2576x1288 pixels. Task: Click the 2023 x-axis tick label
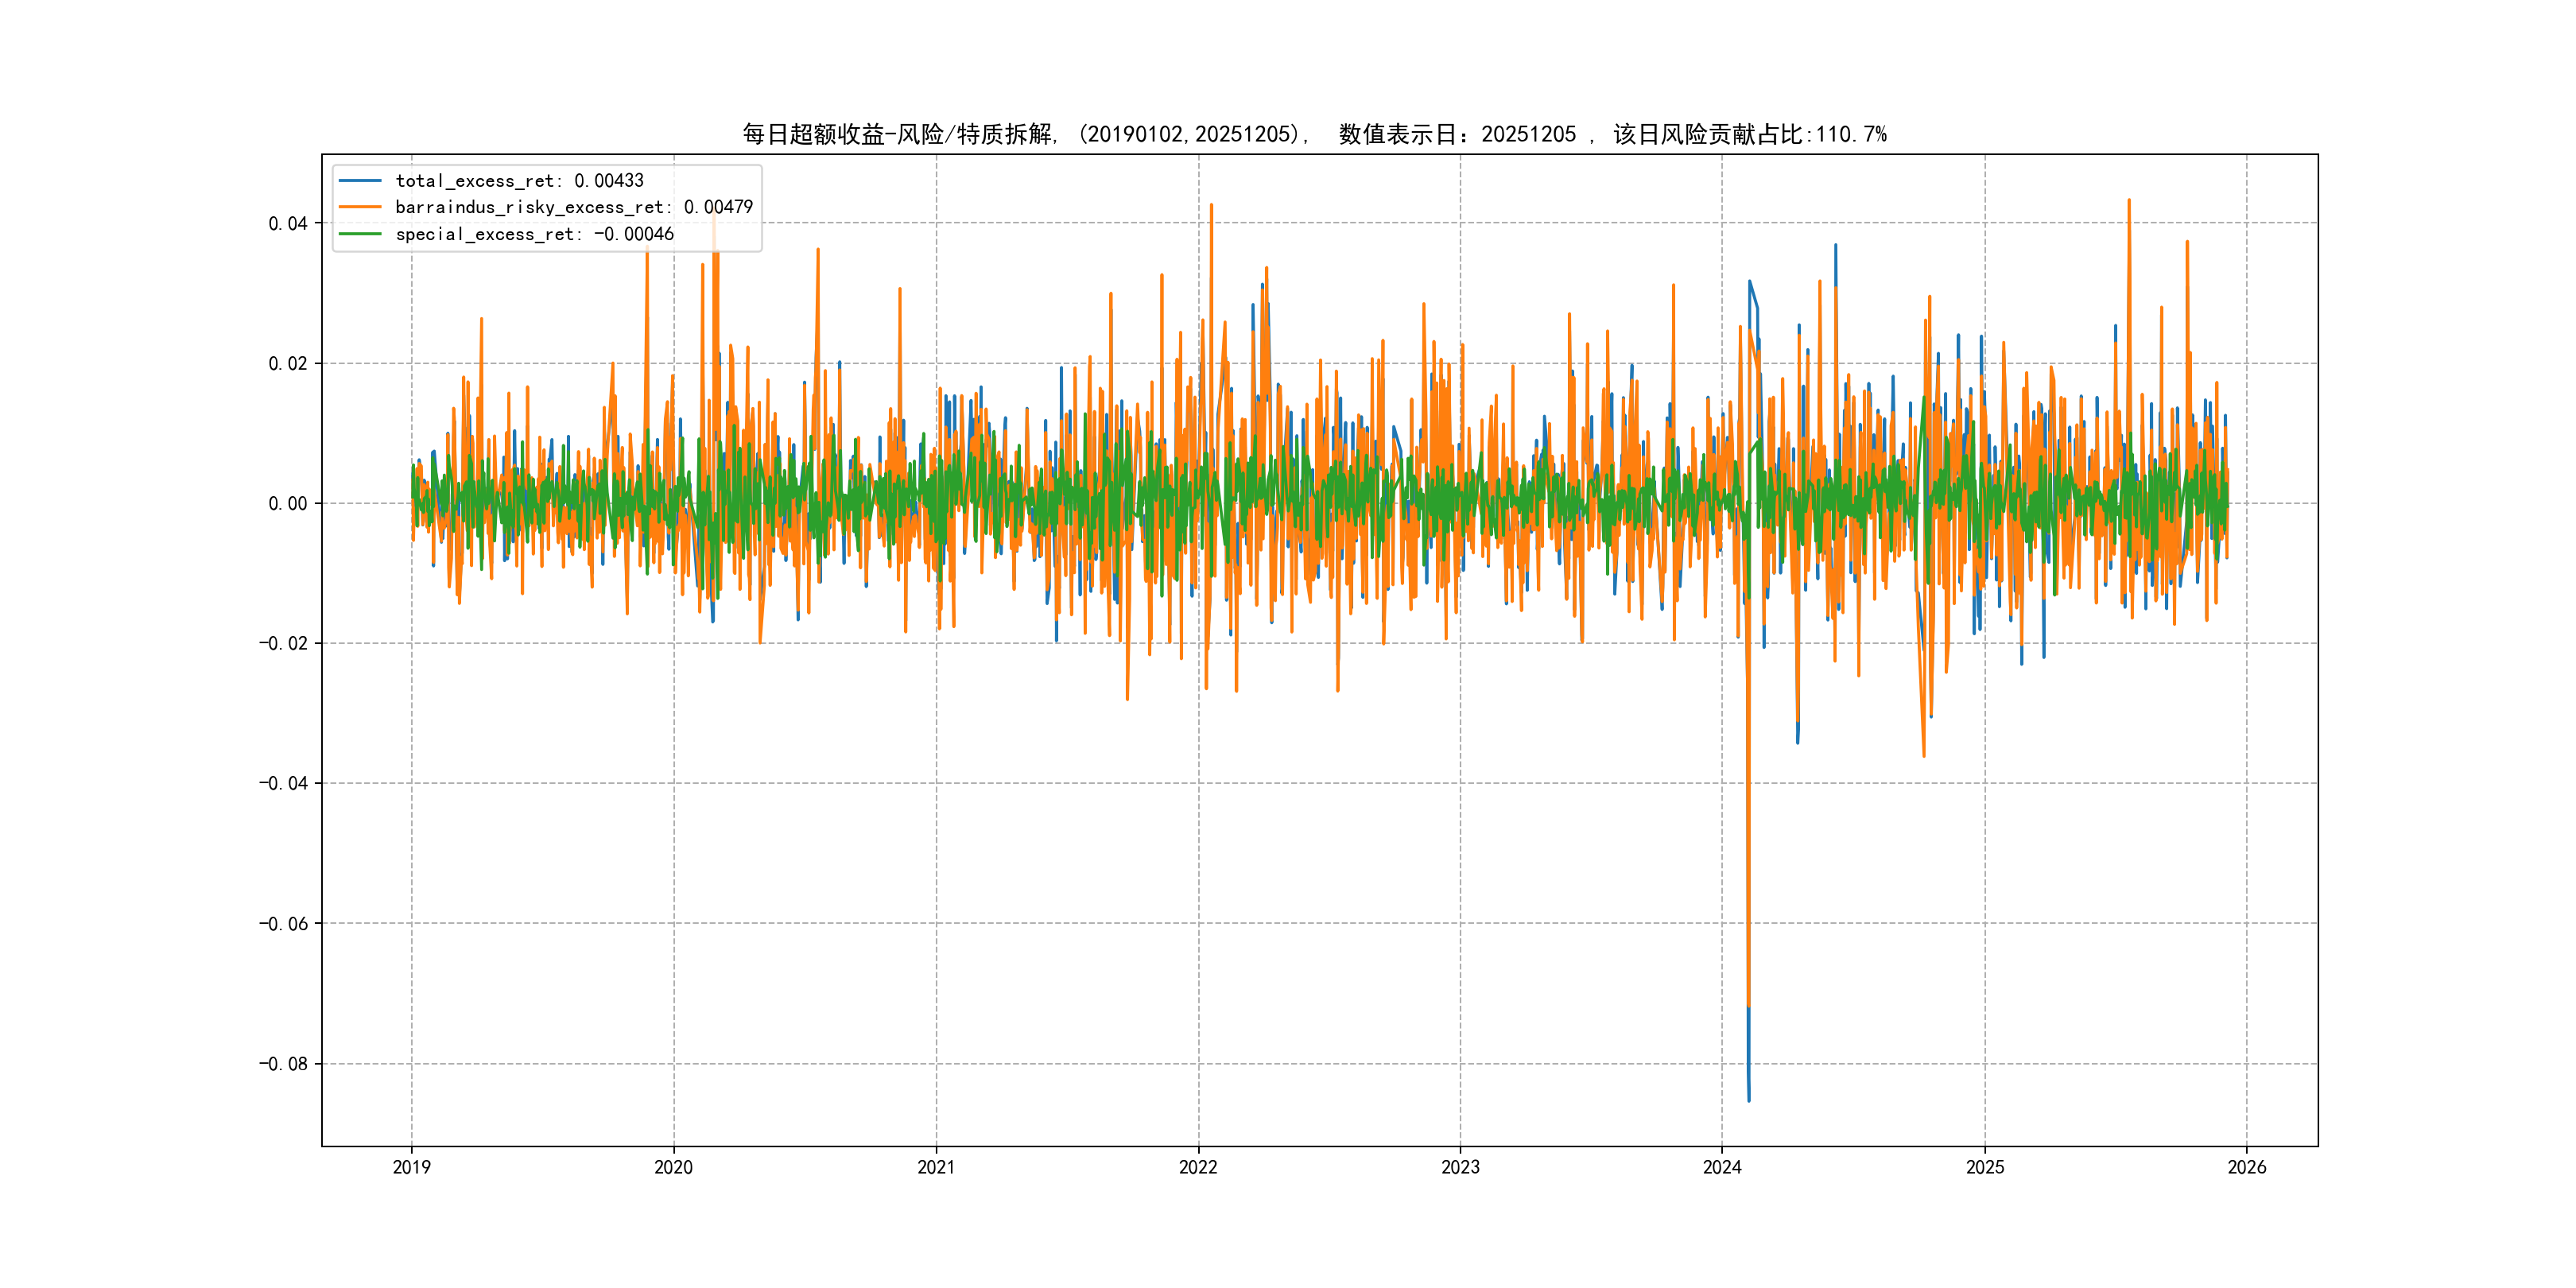[x=1460, y=1167]
